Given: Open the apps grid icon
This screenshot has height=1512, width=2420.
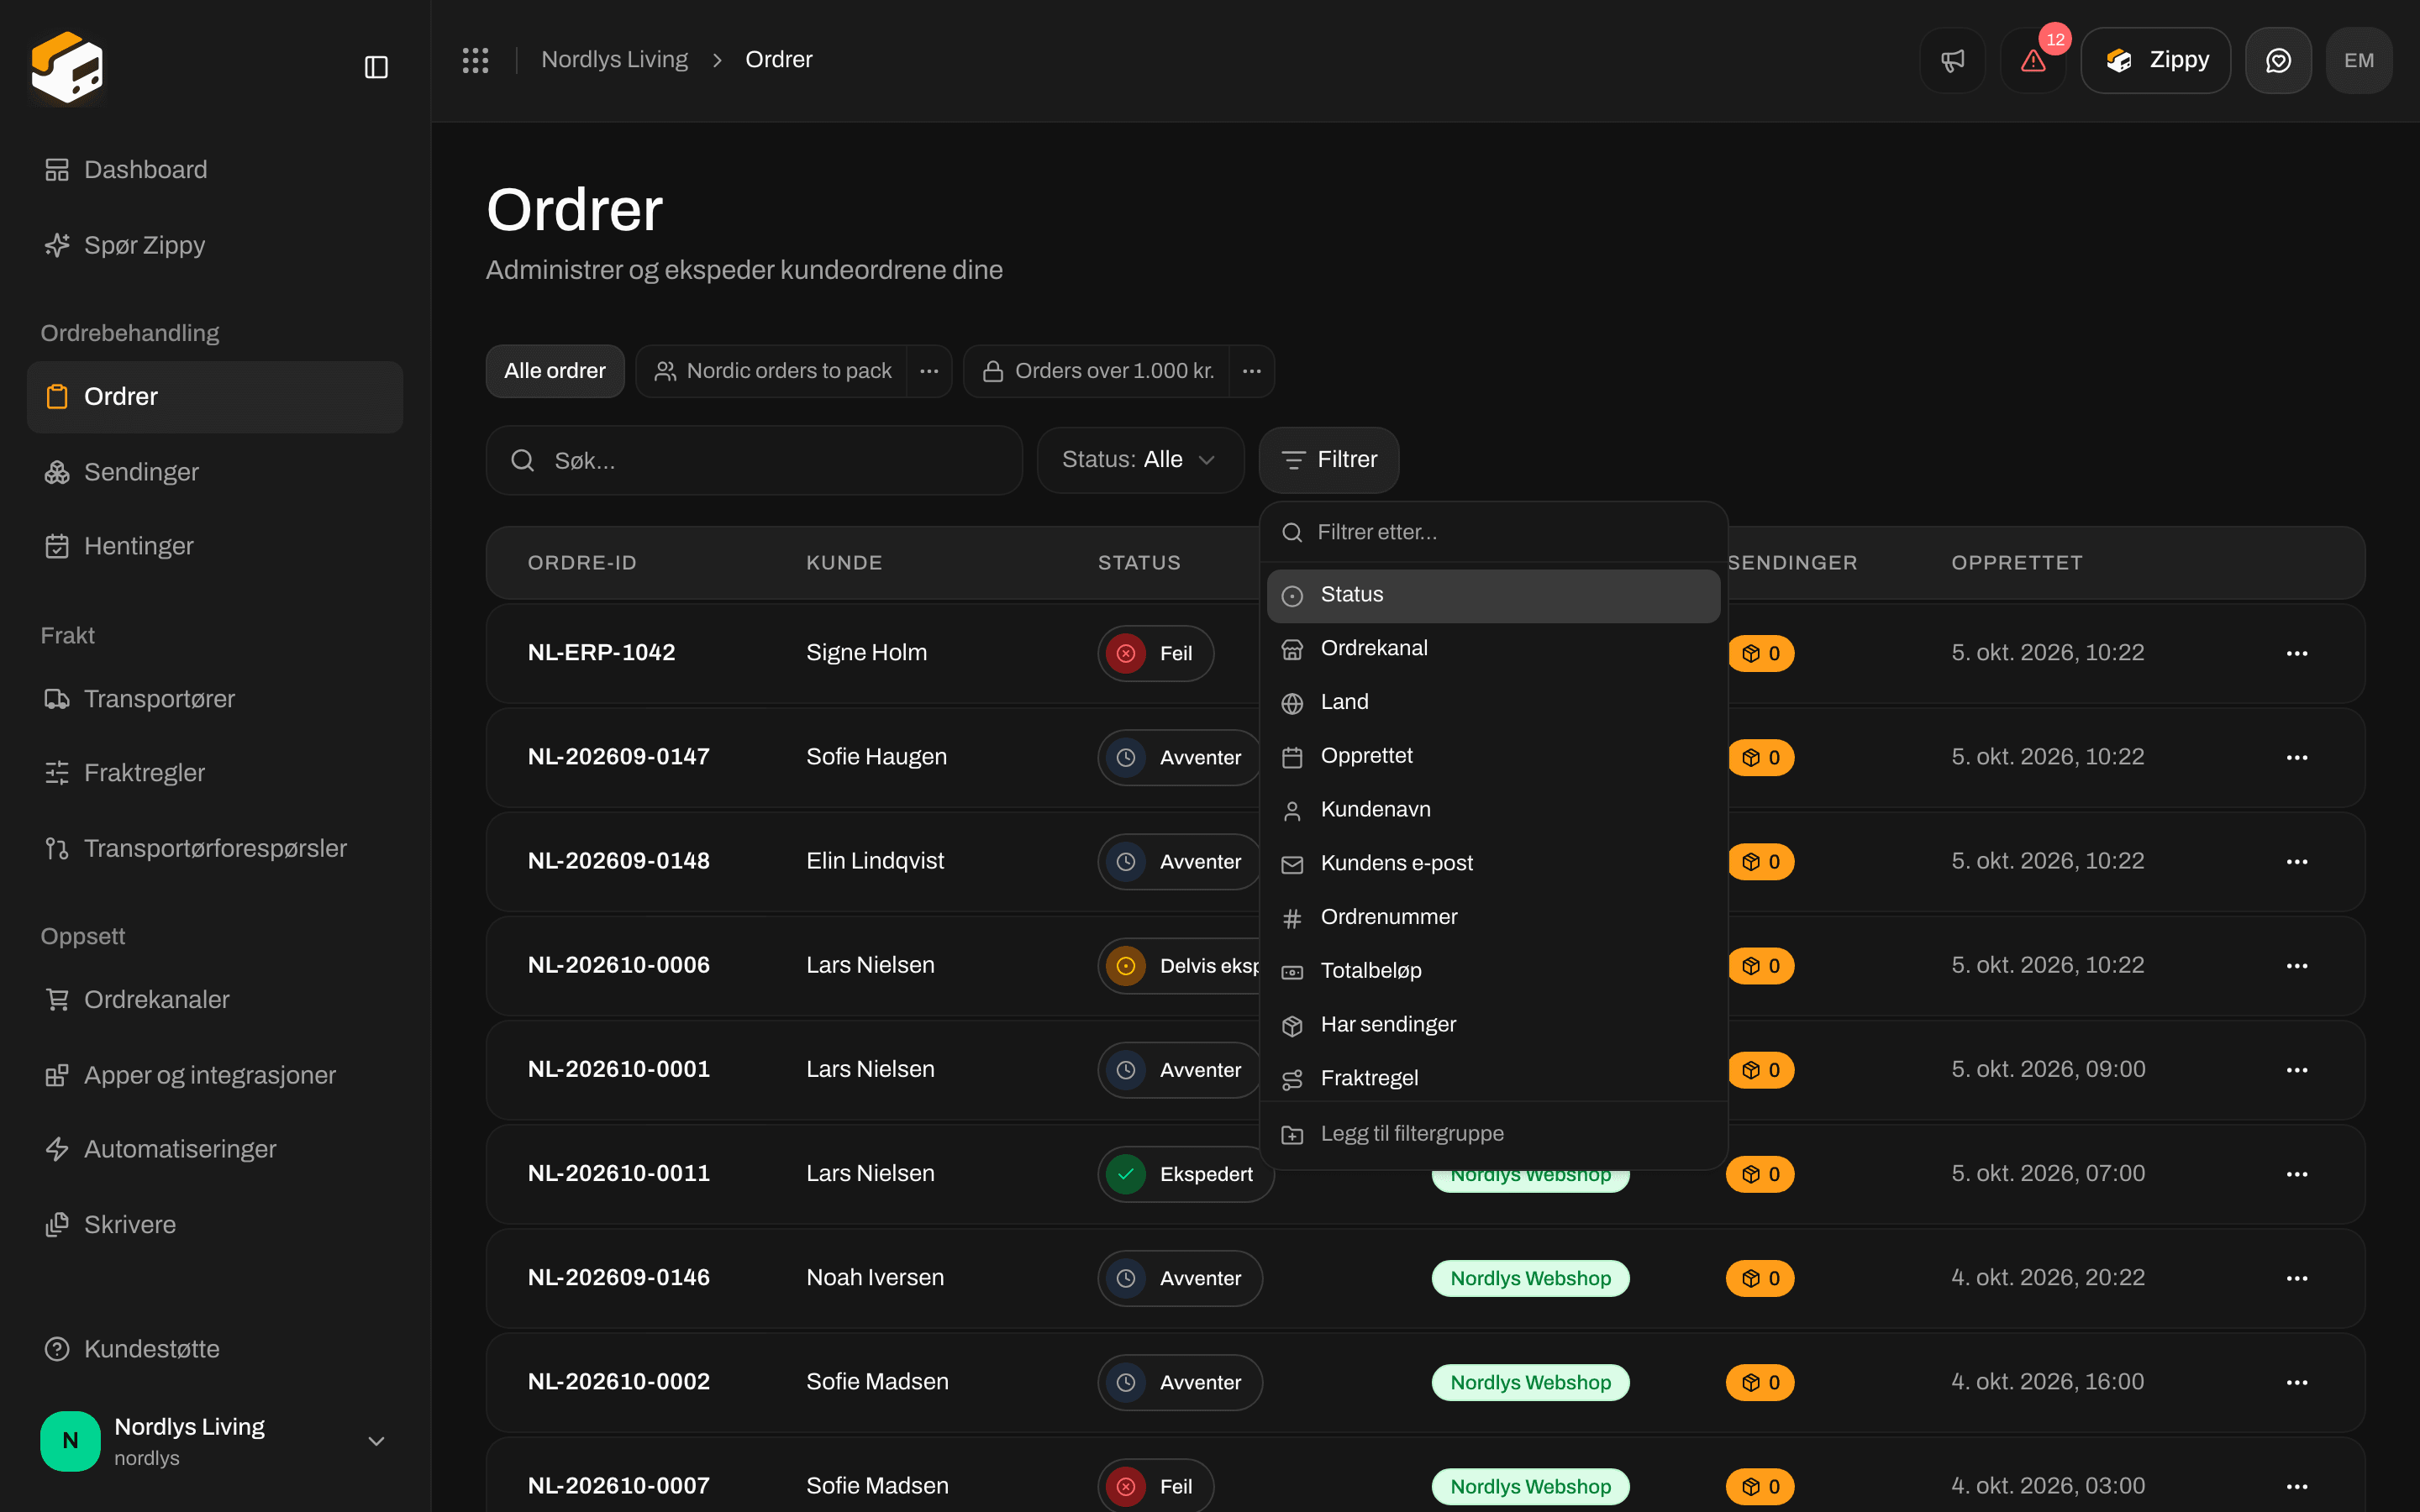Looking at the screenshot, I should (x=475, y=60).
